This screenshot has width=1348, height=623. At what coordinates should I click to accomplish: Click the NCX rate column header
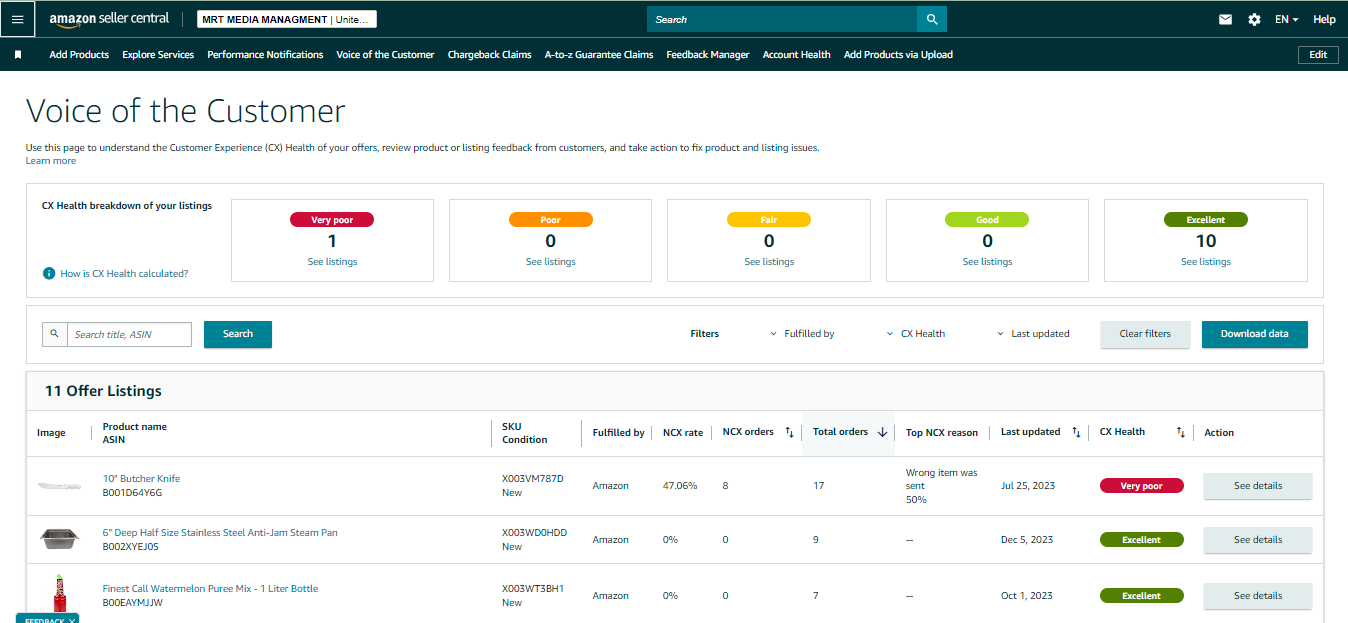pyautogui.click(x=683, y=433)
